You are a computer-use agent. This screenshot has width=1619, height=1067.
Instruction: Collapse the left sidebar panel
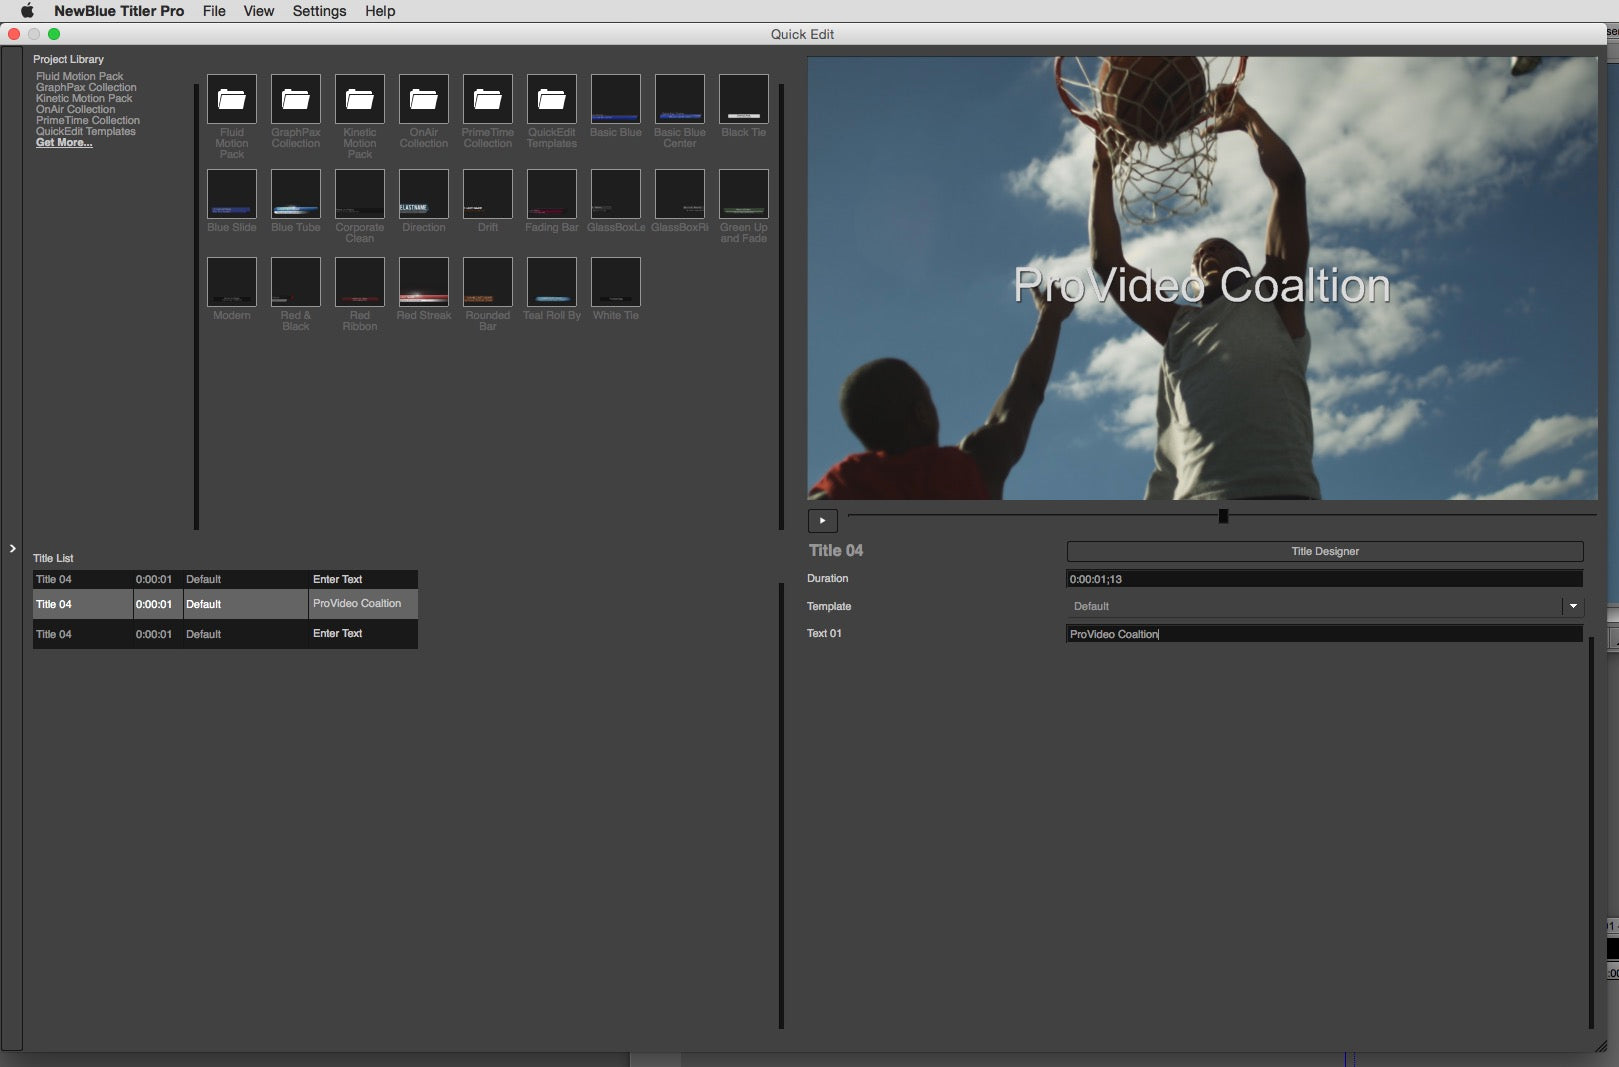point(13,548)
